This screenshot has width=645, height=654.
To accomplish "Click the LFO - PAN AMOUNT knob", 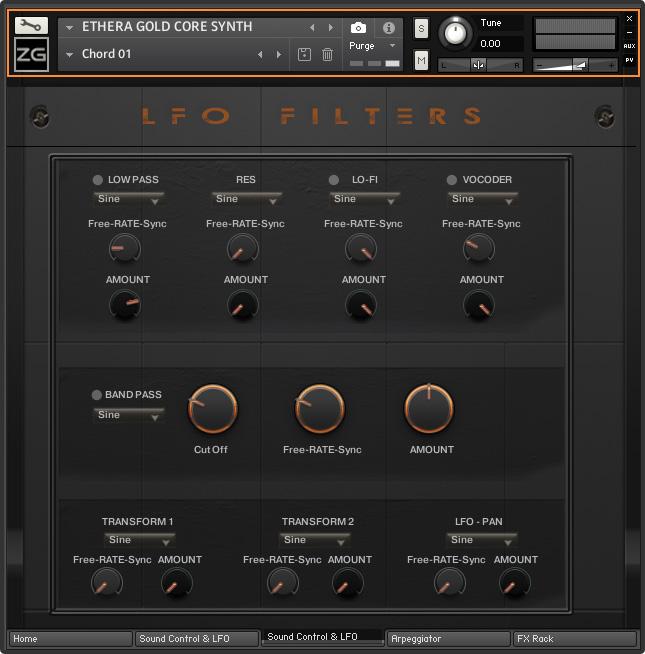I will coord(514,583).
